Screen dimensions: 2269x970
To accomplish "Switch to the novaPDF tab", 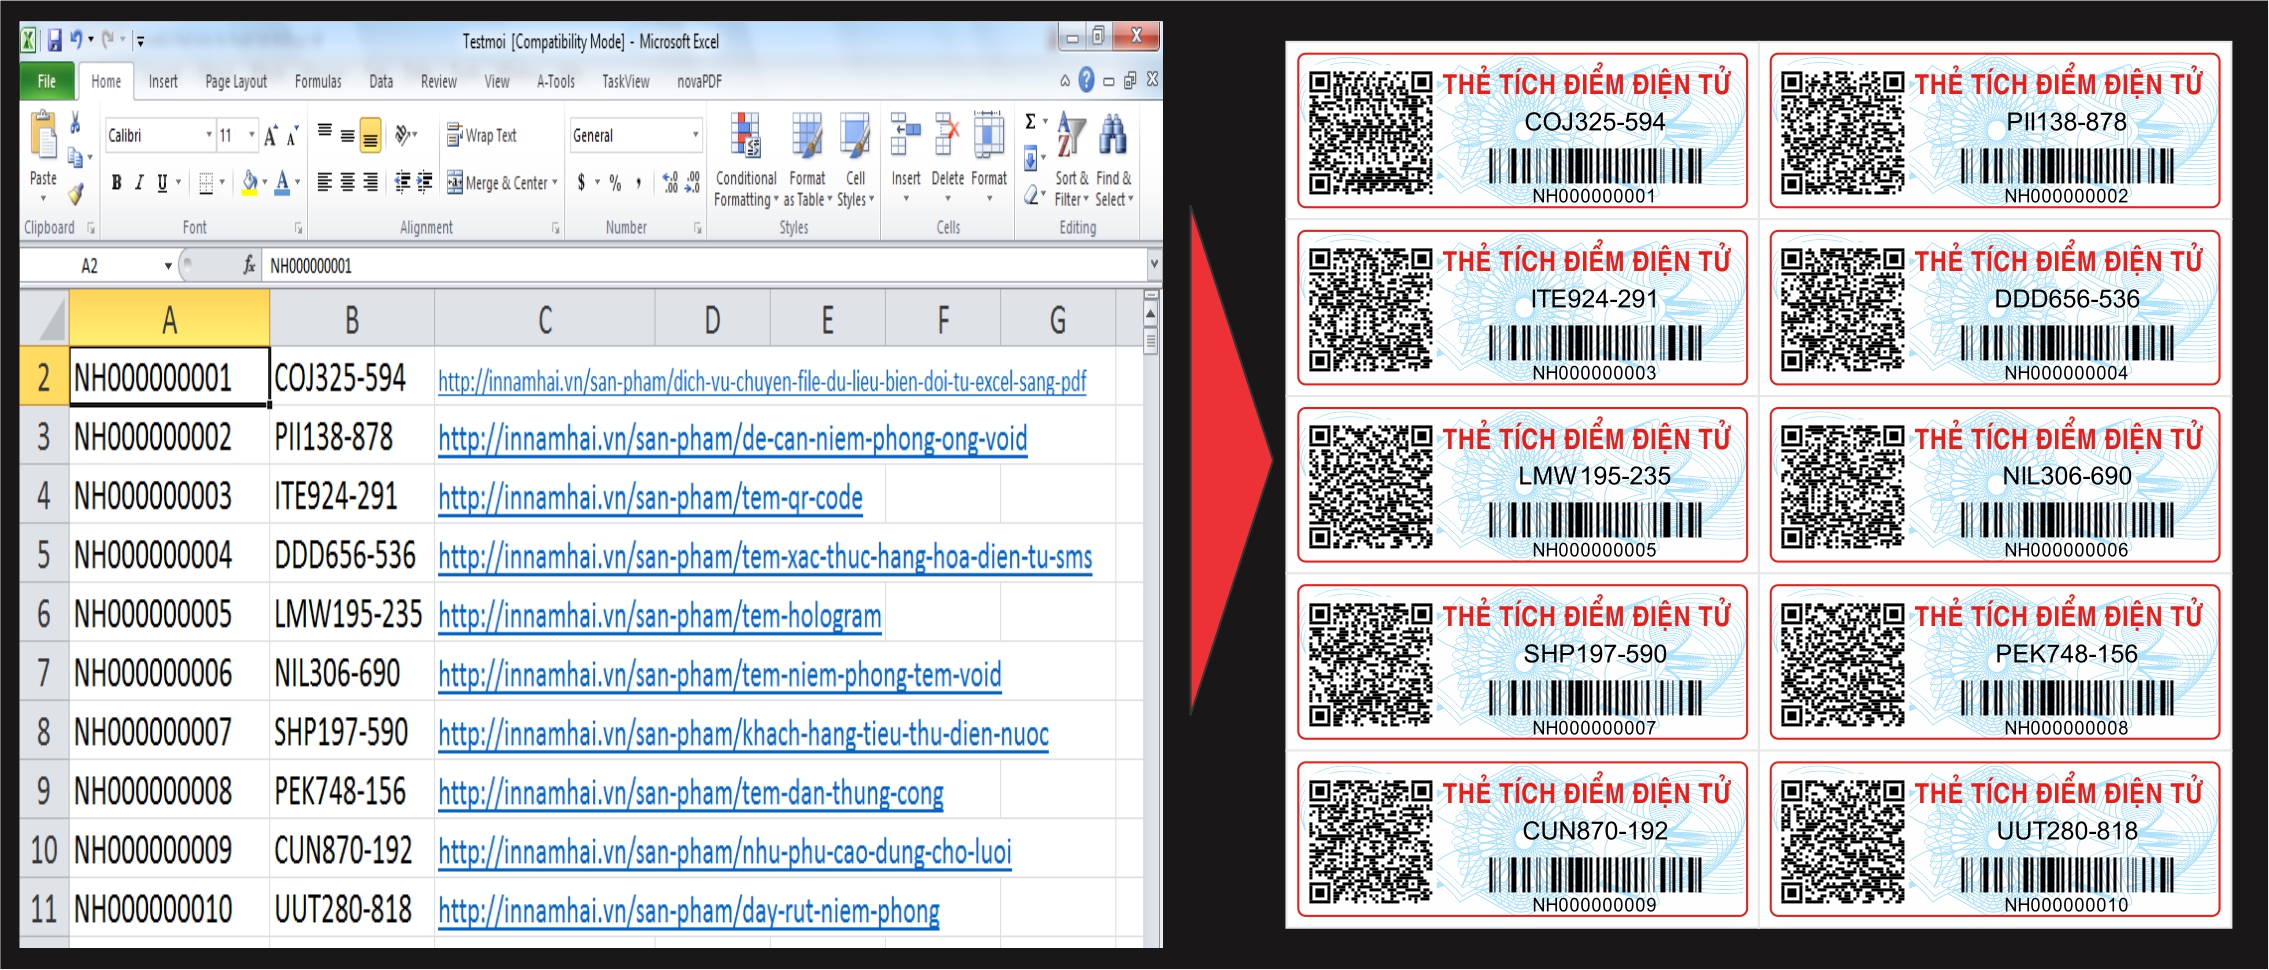I will click(x=699, y=81).
